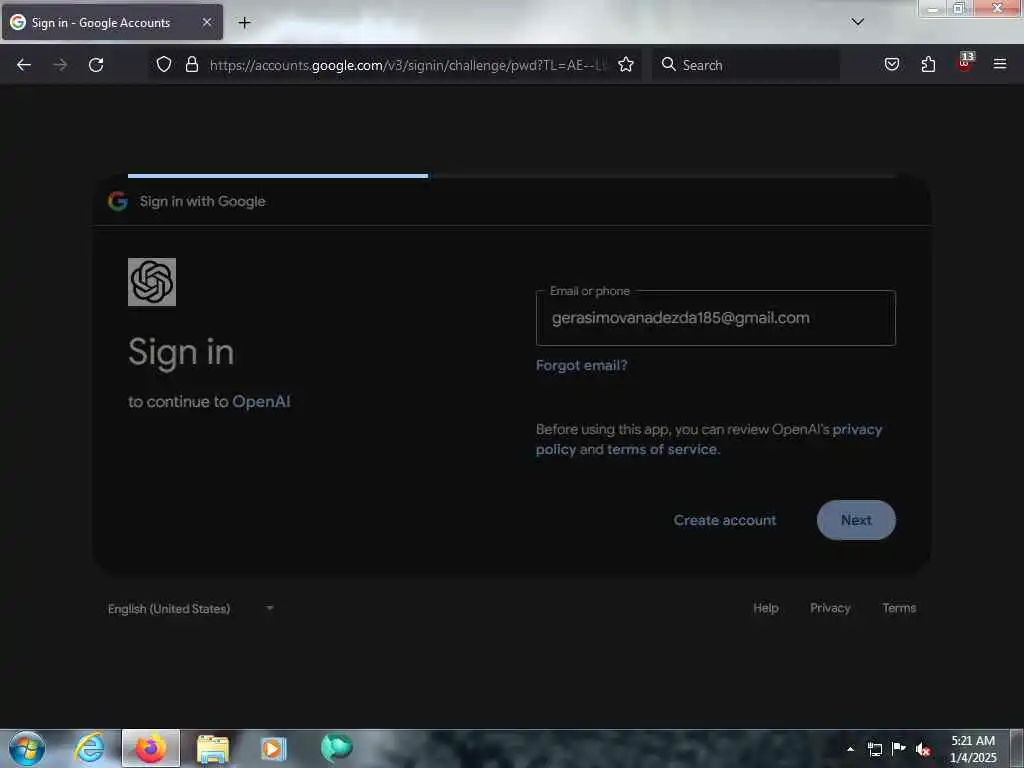Image resolution: width=1024 pixels, height=768 pixels.
Task: Show hidden system tray icons
Action: [x=850, y=749]
